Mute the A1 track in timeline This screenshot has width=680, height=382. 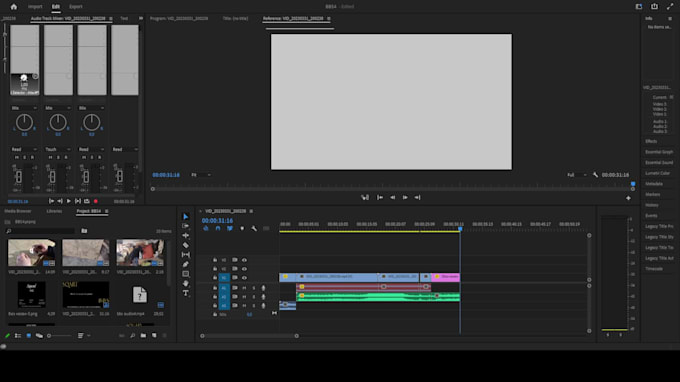[x=244, y=288]
